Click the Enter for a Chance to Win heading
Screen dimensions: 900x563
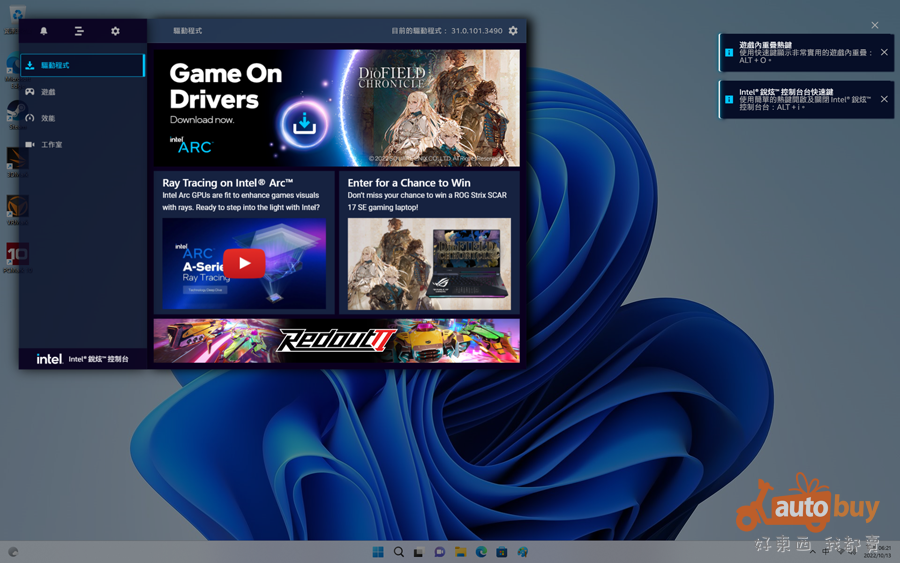(409, 183)
